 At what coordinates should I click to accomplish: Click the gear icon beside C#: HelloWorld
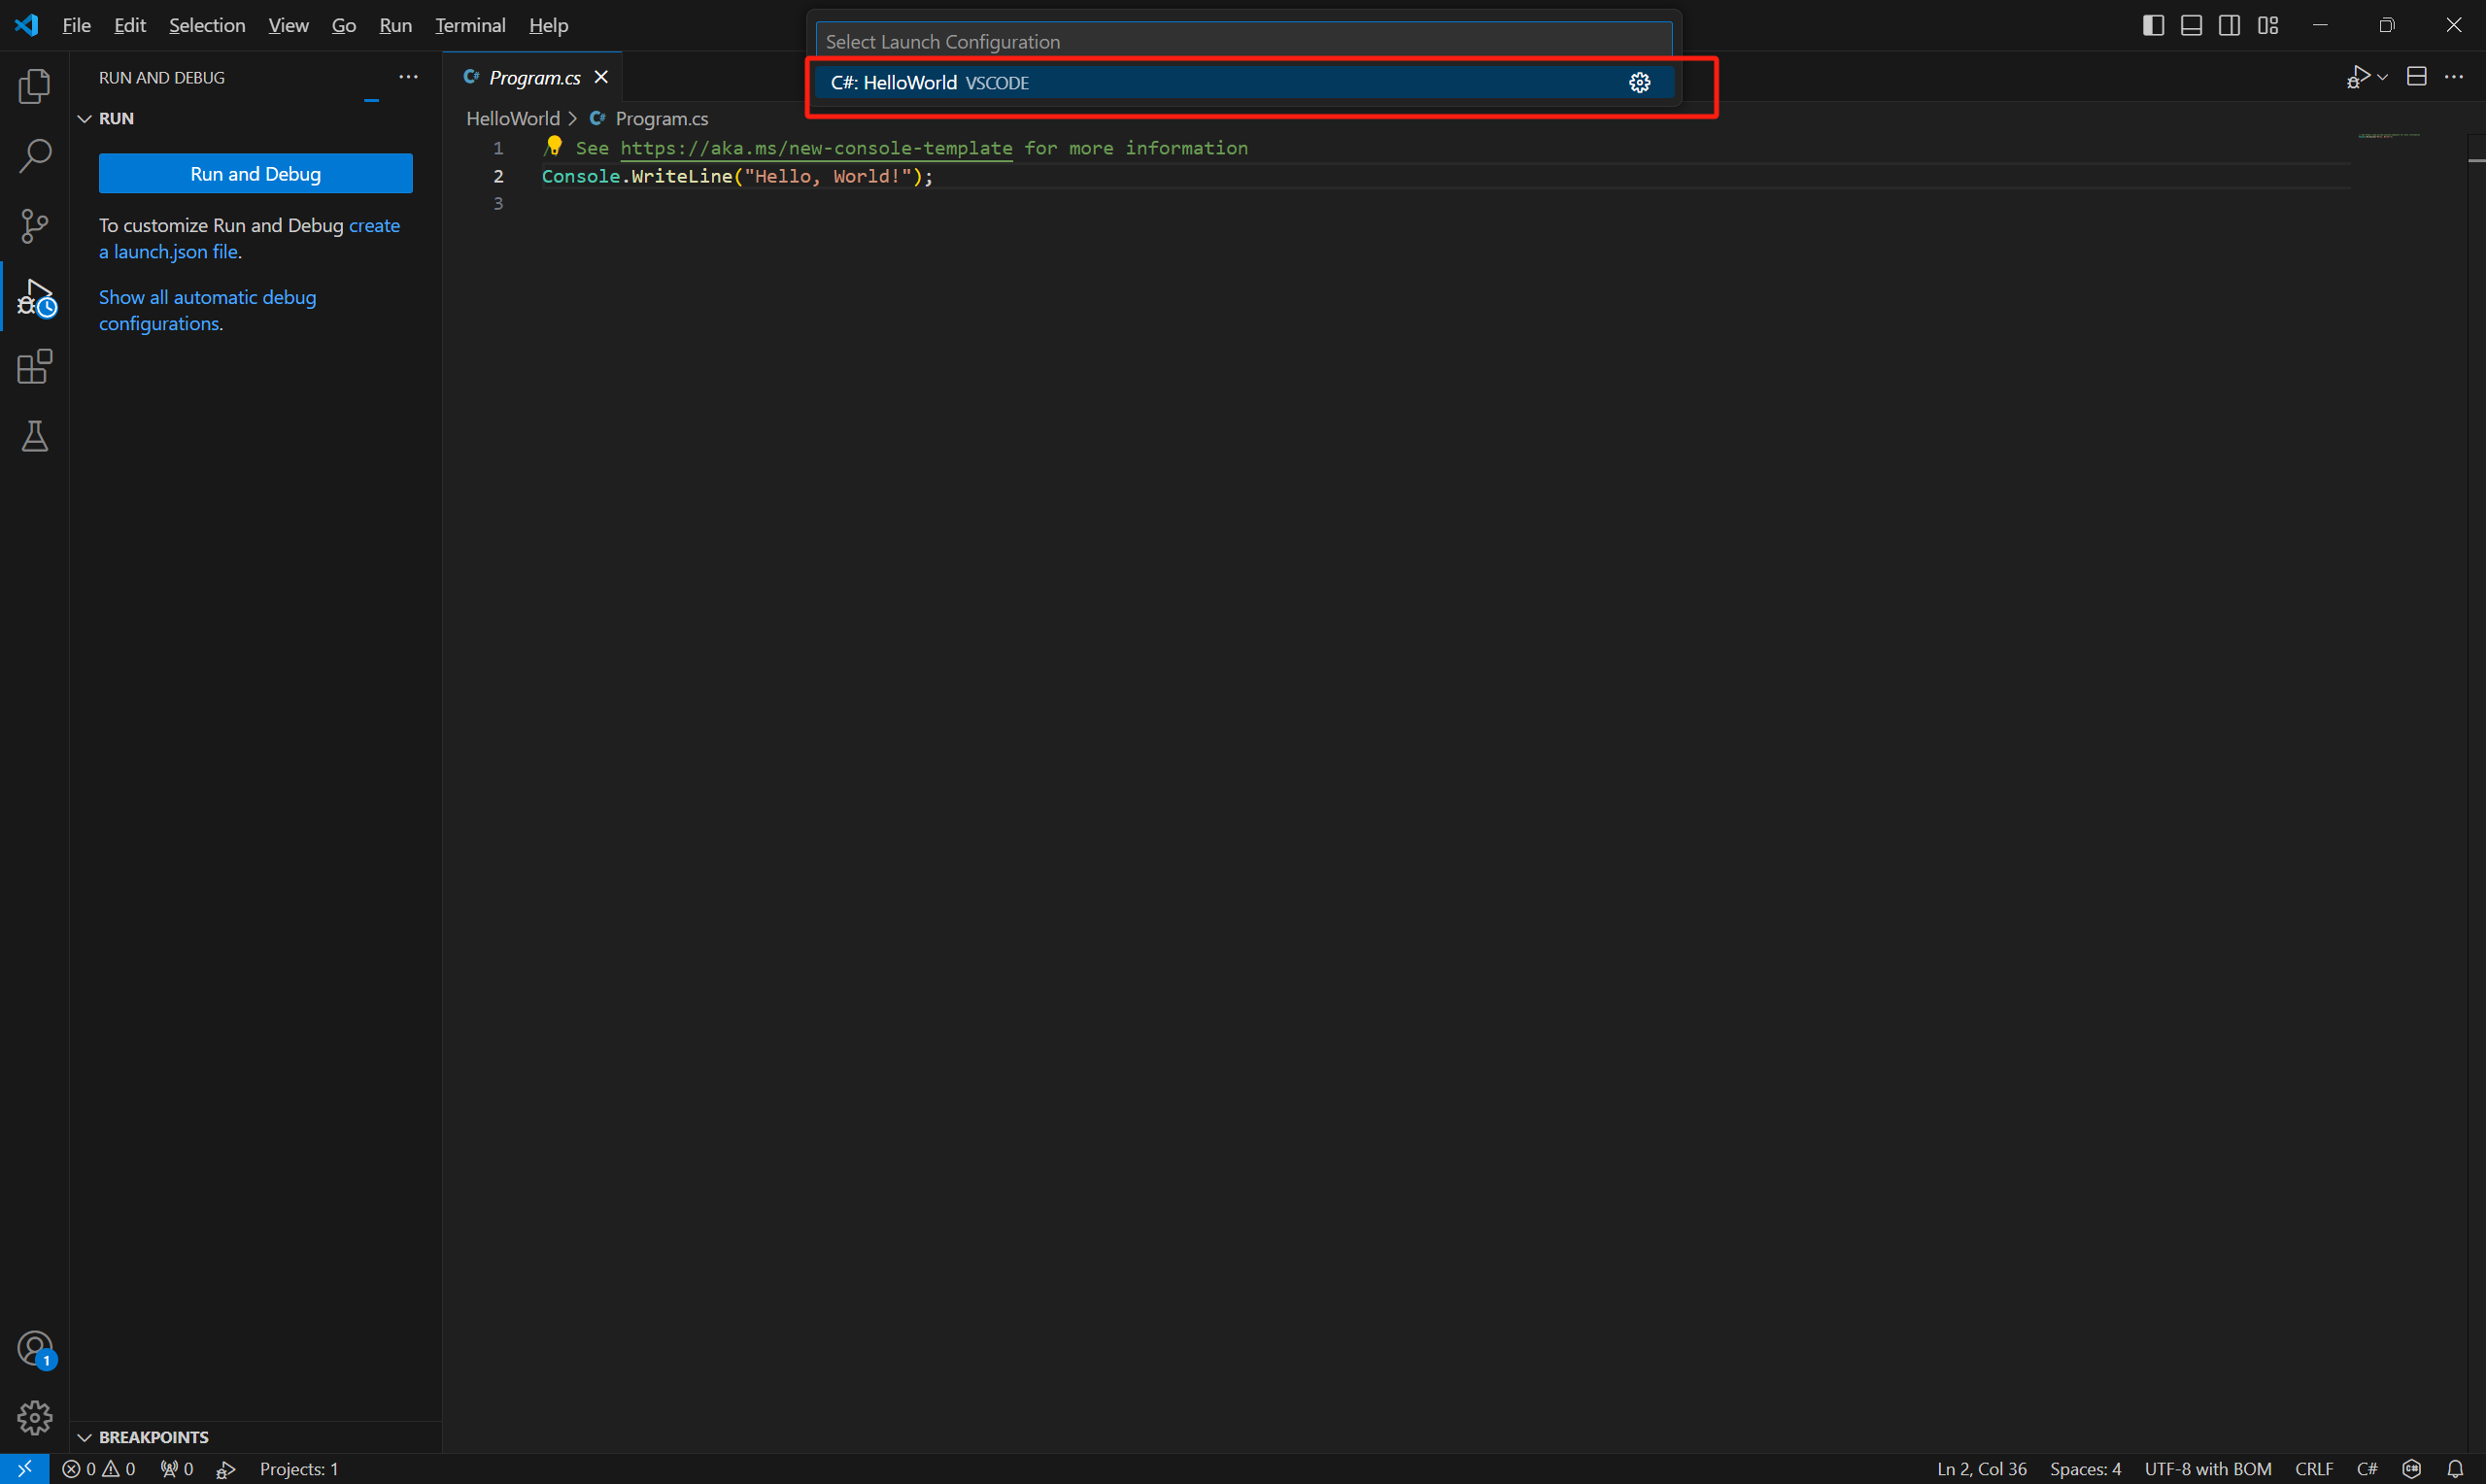[x=1640, y=83]
